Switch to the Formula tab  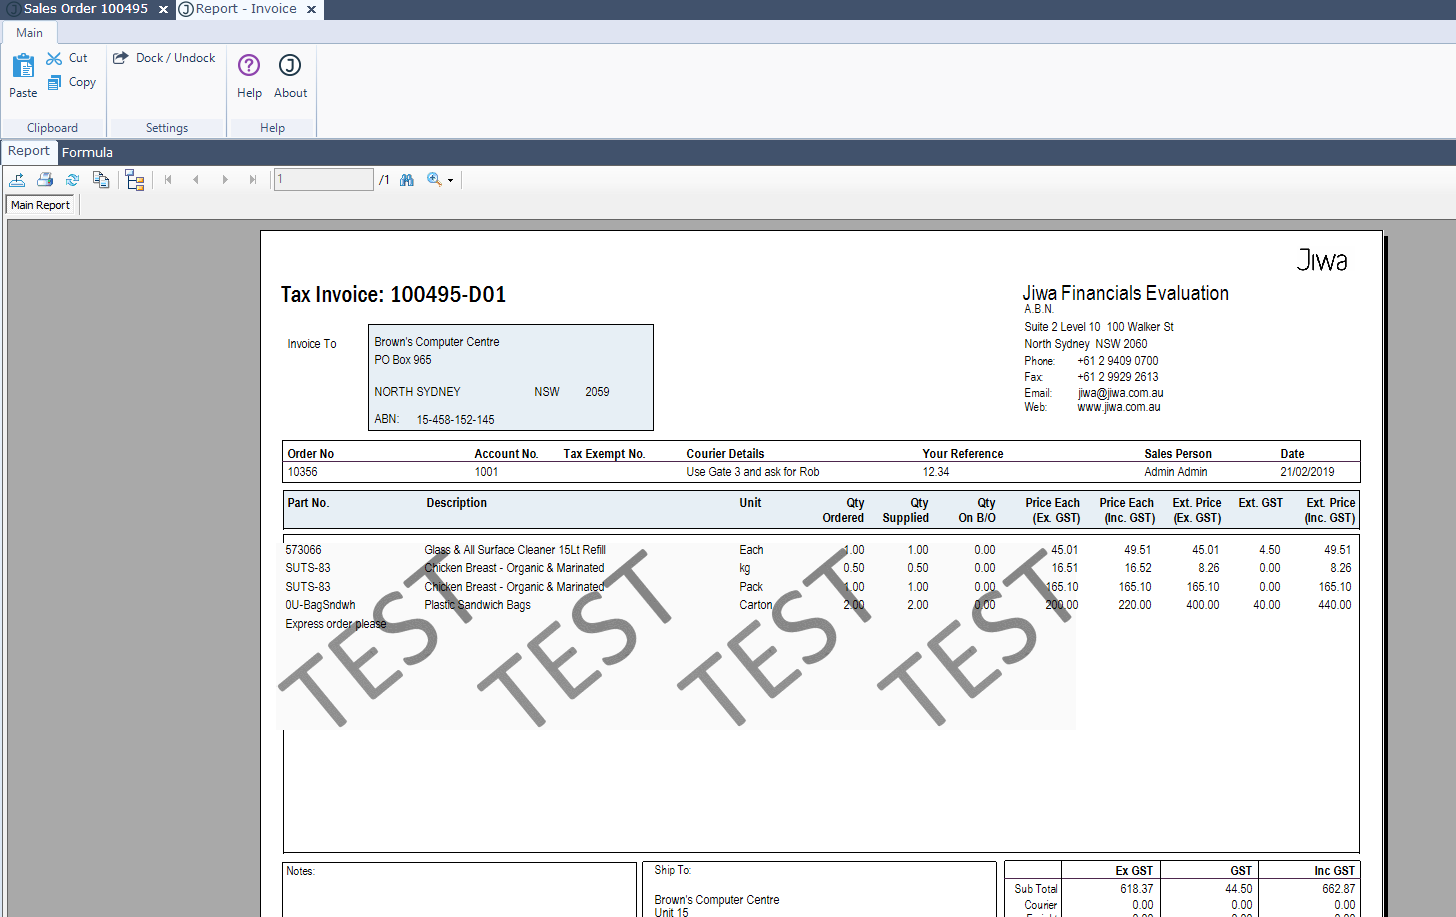tap(87, 153)
